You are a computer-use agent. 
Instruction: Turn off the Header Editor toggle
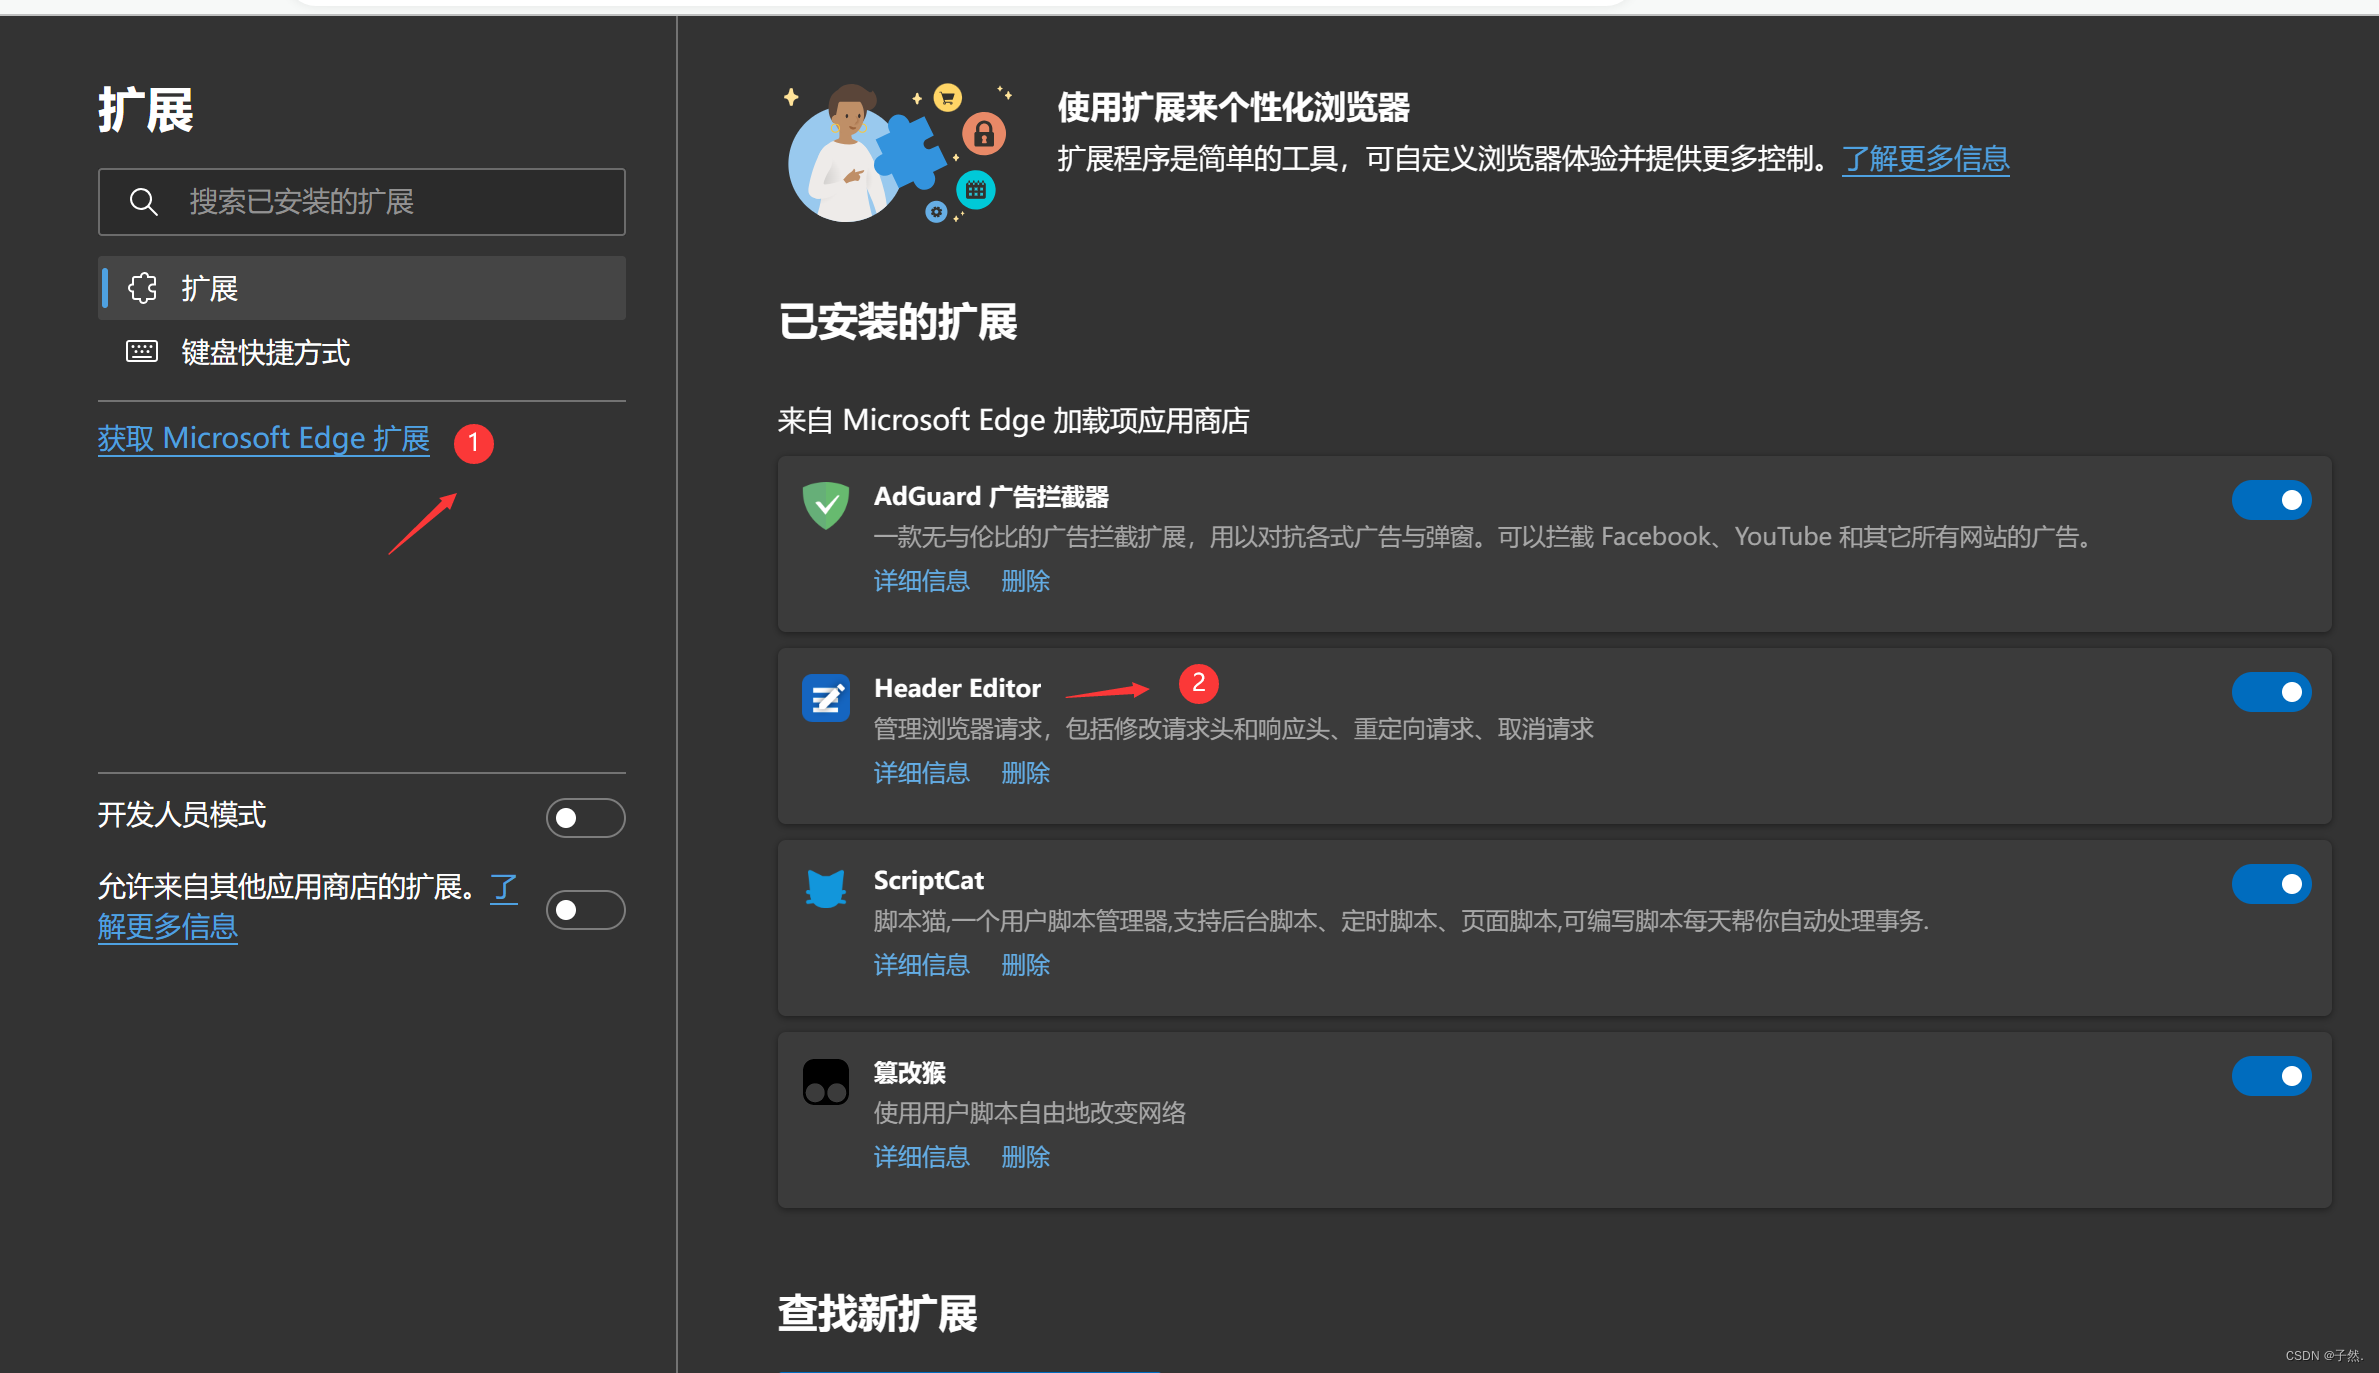[2271, 692]
